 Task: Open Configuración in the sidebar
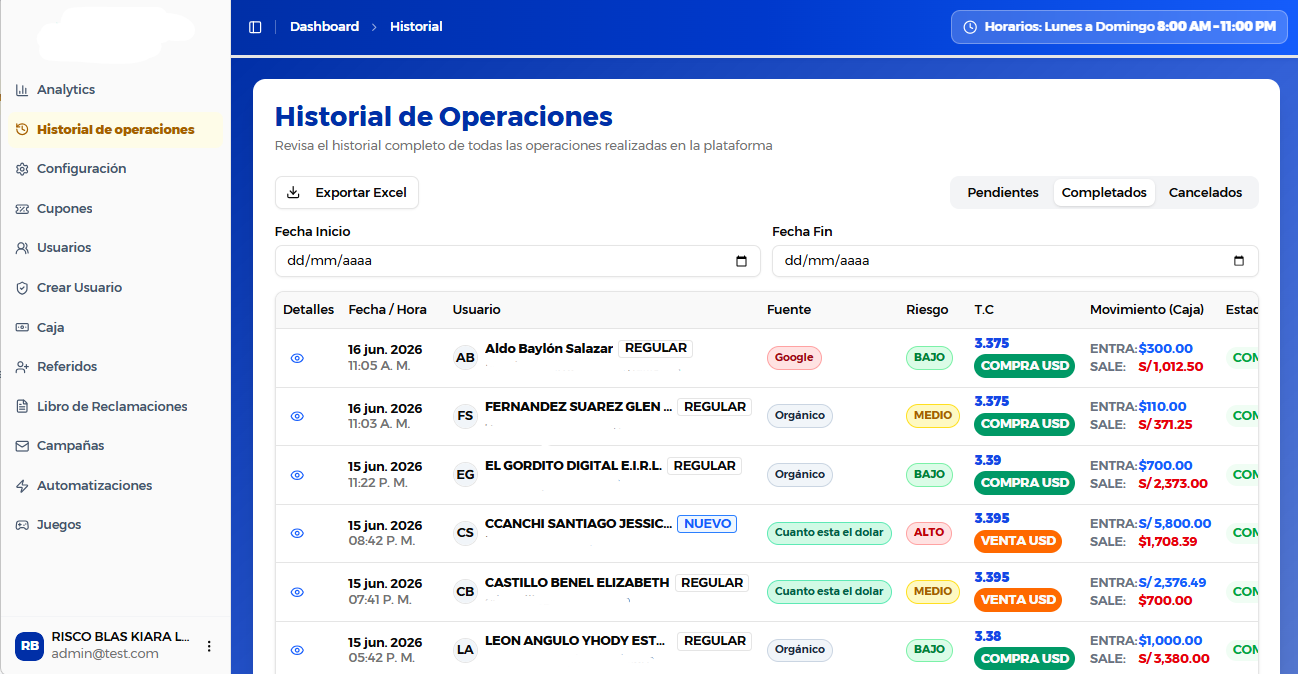pyautogui.click(x=115, y=169)
